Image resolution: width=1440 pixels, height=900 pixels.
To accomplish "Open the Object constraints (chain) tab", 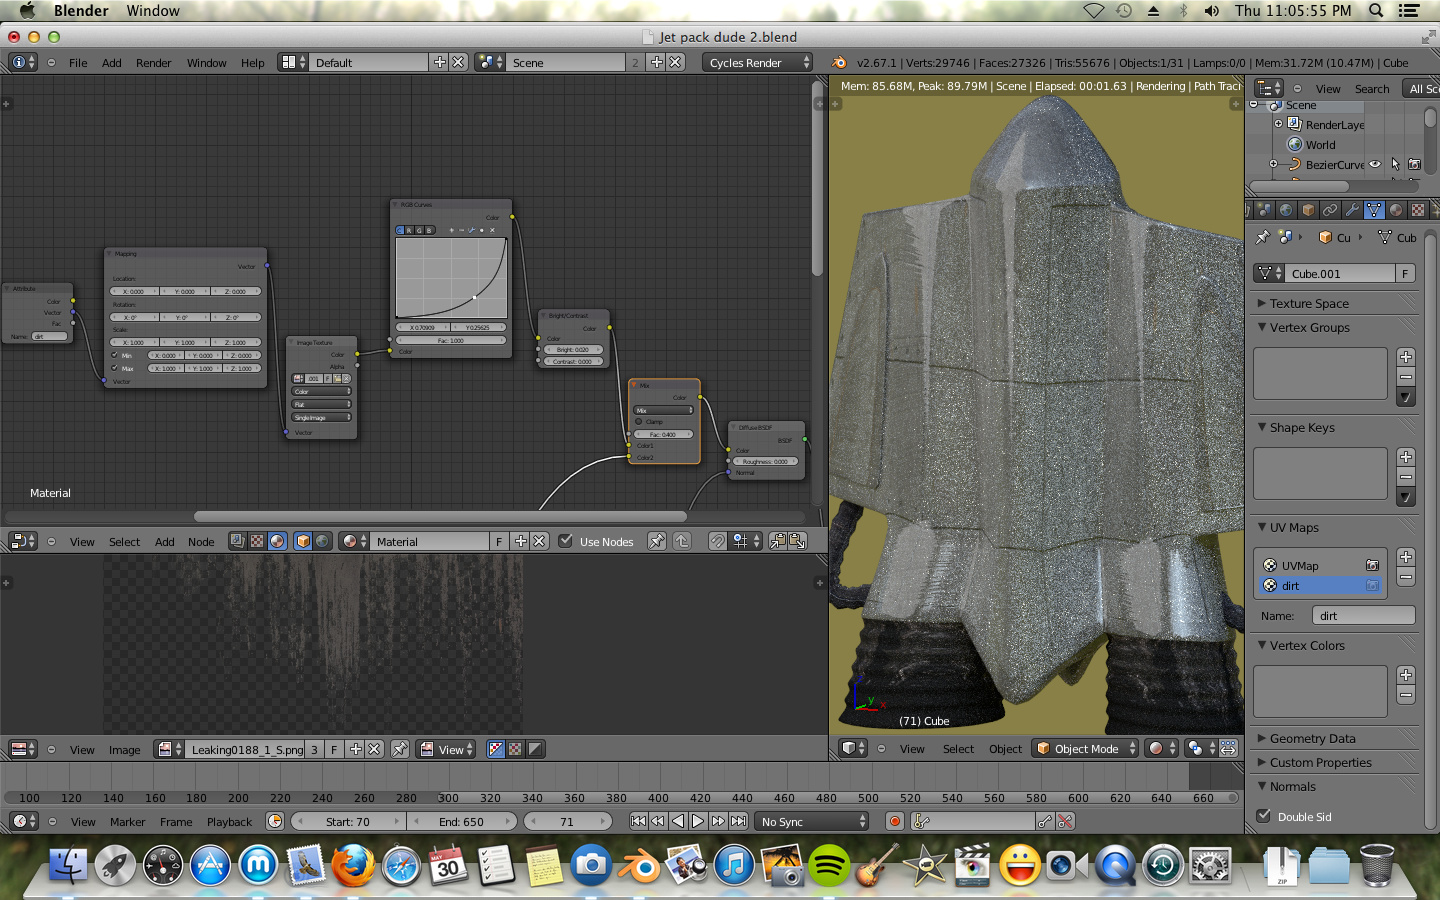I will tap(1330, 210).
